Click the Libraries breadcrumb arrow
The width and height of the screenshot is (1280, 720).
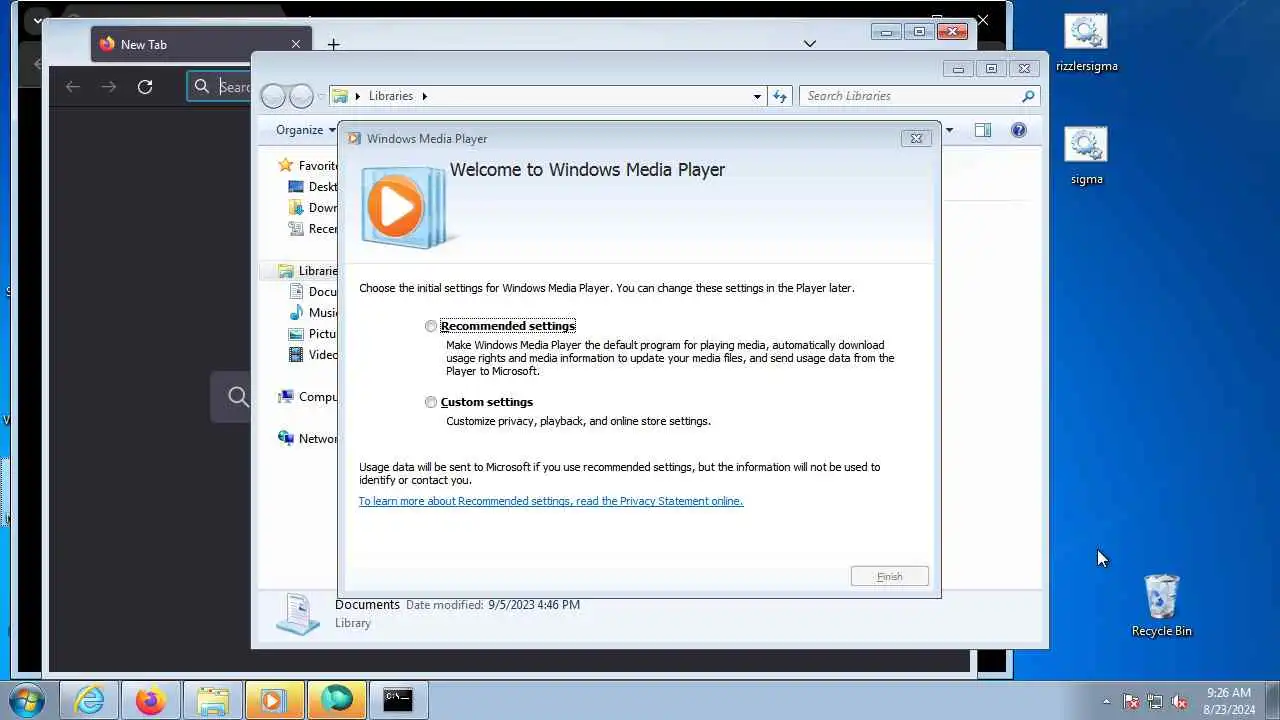tap(424, 96)
